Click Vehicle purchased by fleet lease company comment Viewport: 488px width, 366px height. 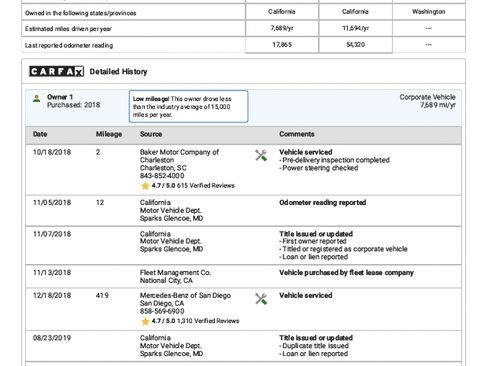[x=346, y=273]
